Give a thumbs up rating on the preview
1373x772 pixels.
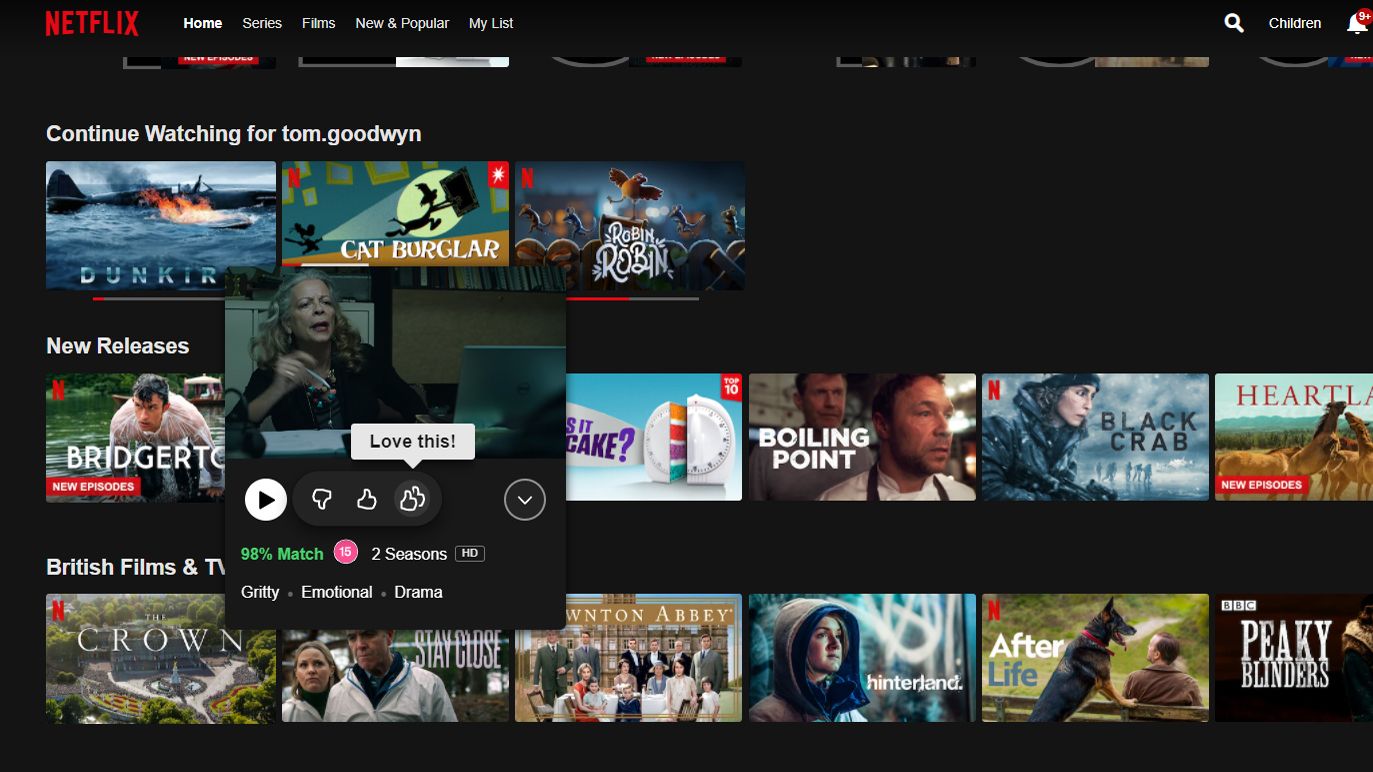coord(367,499)
